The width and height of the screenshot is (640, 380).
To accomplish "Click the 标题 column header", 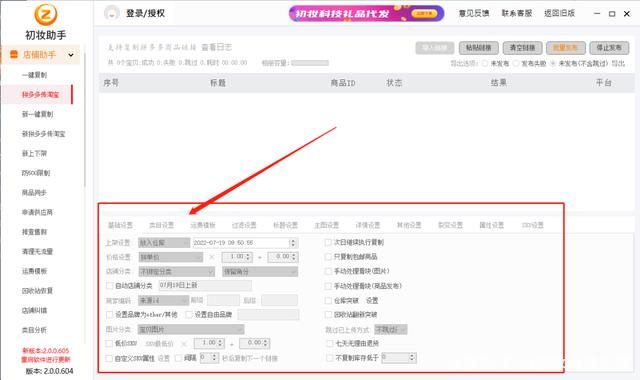I will click(218, 83).
